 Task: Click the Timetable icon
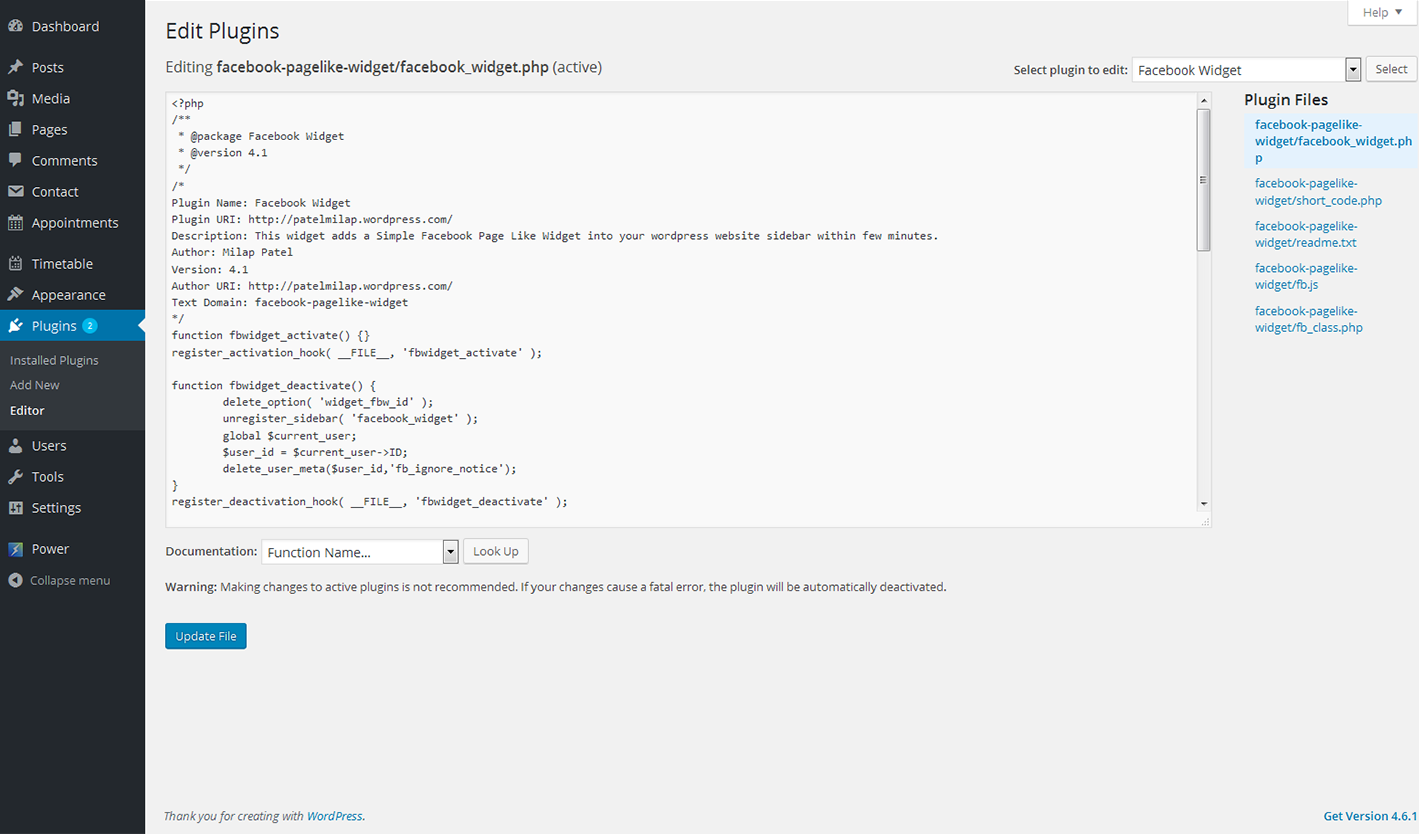(x=16, y=263)
